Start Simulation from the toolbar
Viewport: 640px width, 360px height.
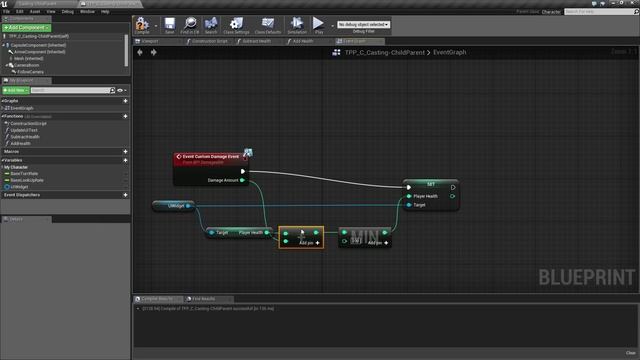[297, 25]
